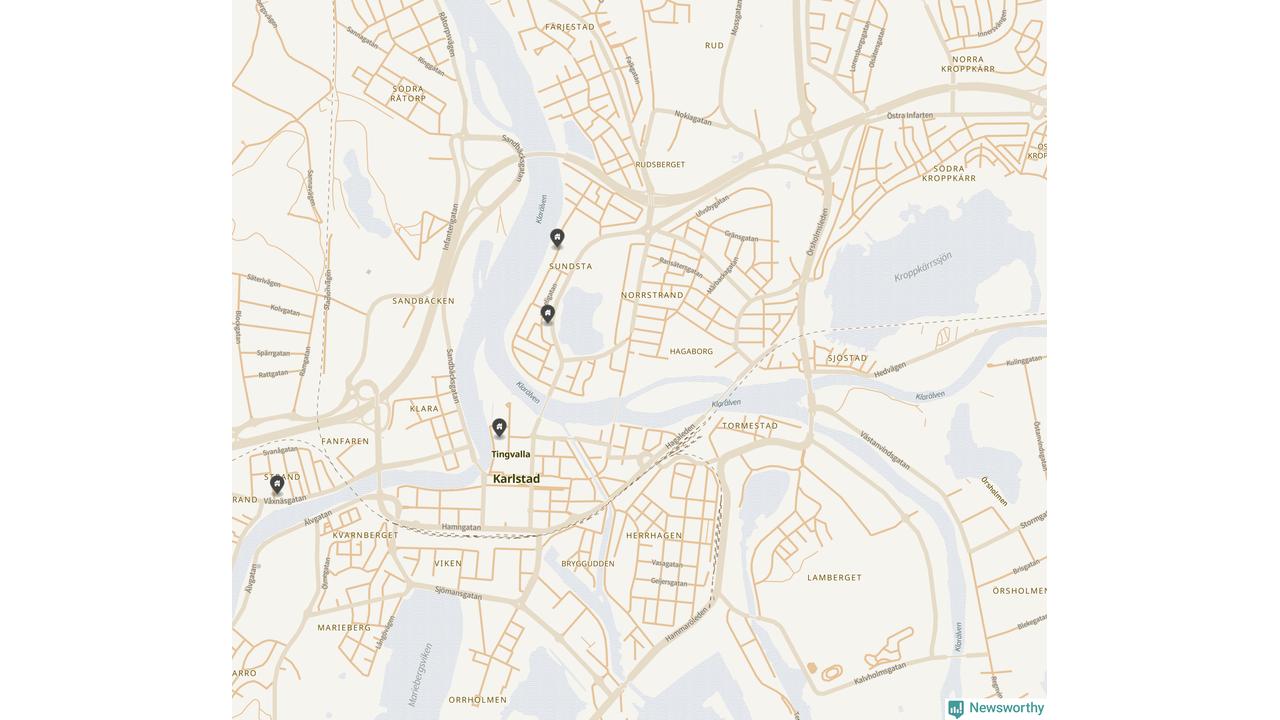The image size is (1280, 720).
Task: Select the Marieberg district label
Action: [344, 628]
